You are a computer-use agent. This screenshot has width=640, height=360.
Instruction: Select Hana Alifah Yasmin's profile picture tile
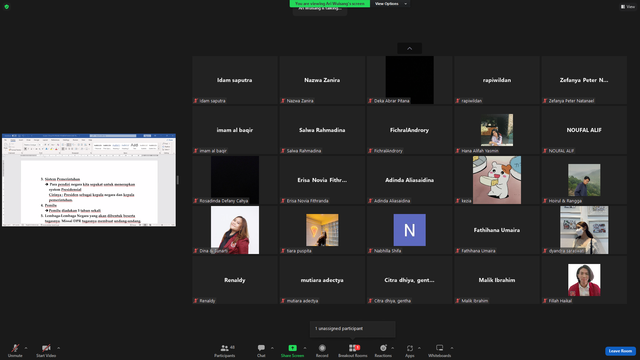[x=497, y=130]
